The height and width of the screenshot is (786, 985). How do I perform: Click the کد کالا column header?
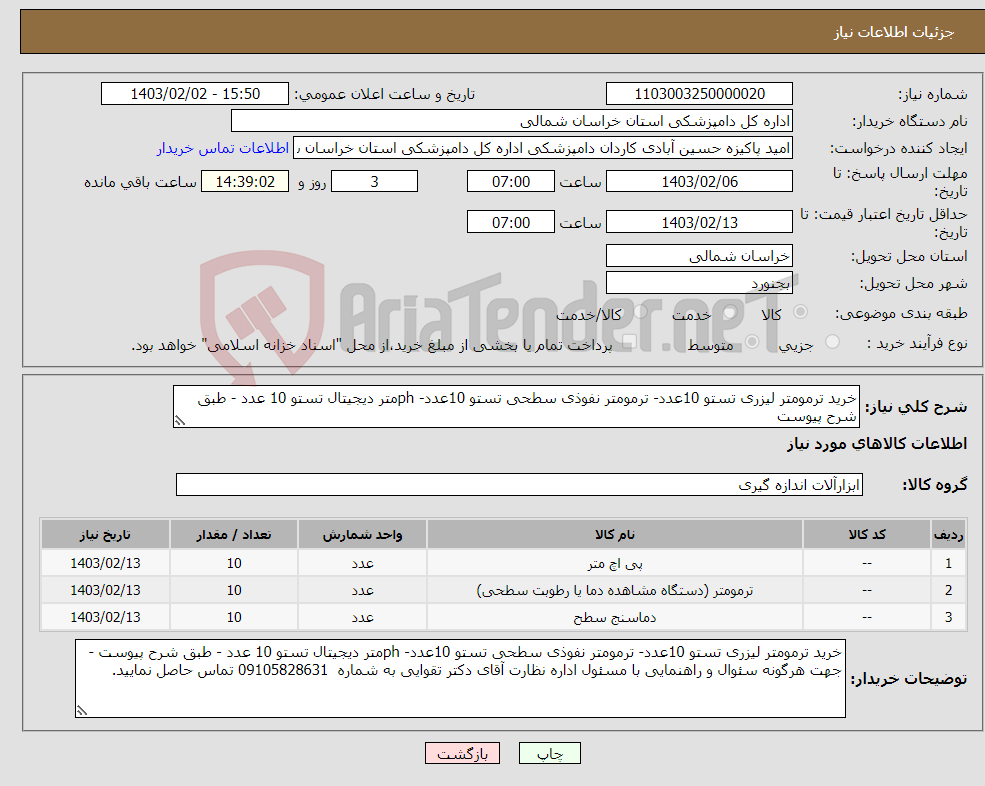(x=867, y=535)
